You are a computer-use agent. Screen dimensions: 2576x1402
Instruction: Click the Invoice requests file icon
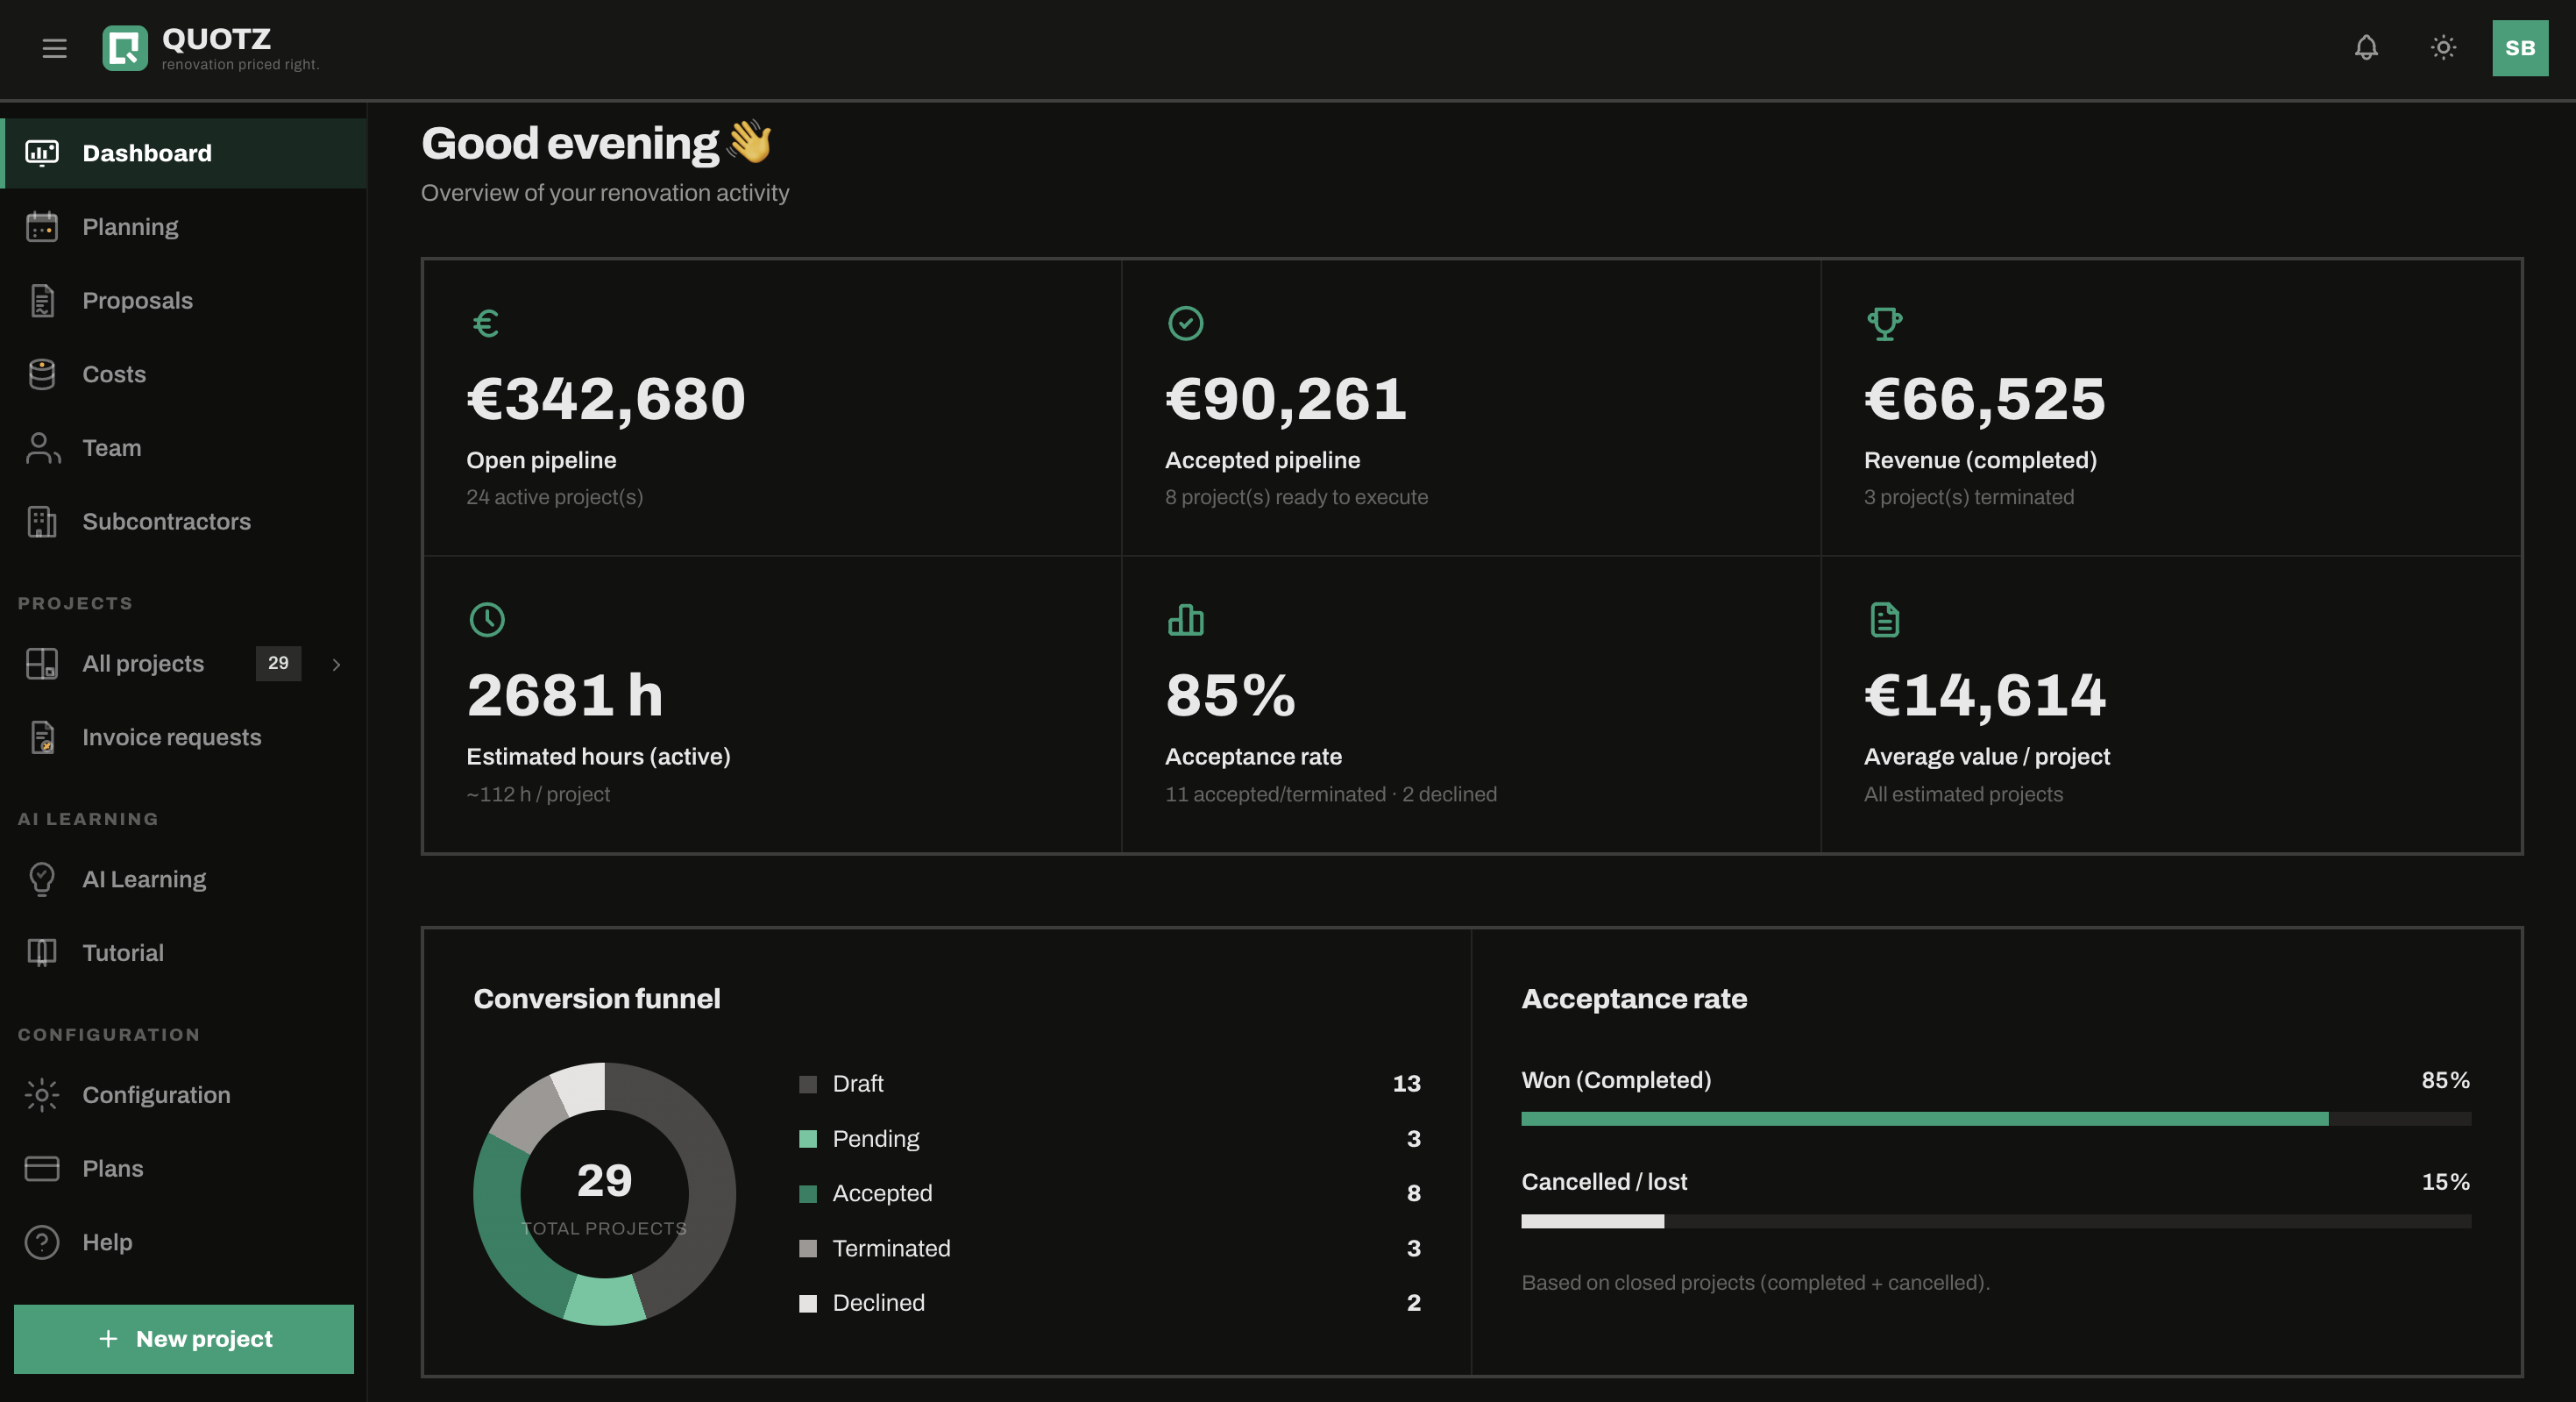click(x=42, y=737)
